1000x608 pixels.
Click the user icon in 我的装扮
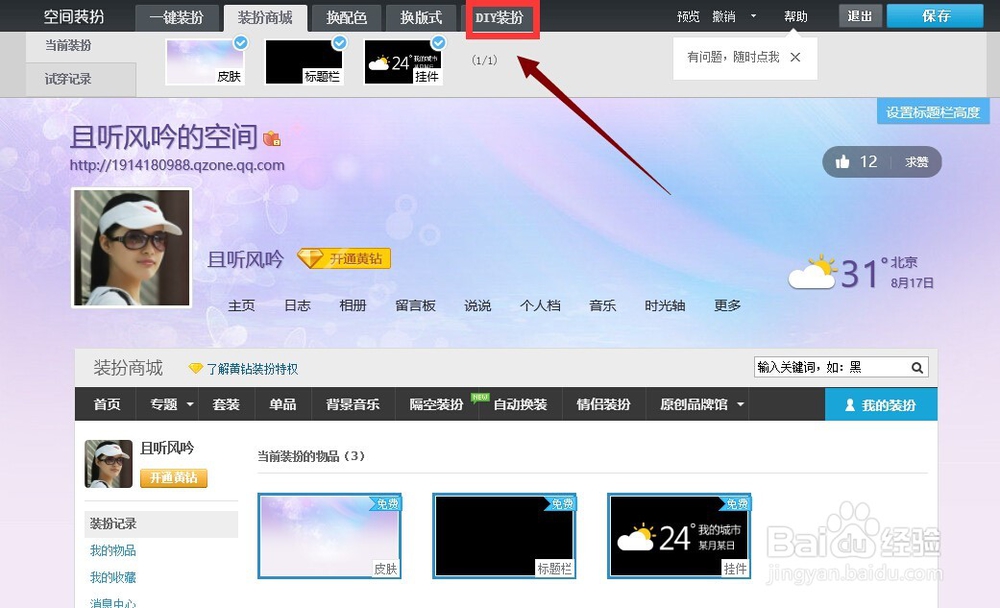coord(849,404)
